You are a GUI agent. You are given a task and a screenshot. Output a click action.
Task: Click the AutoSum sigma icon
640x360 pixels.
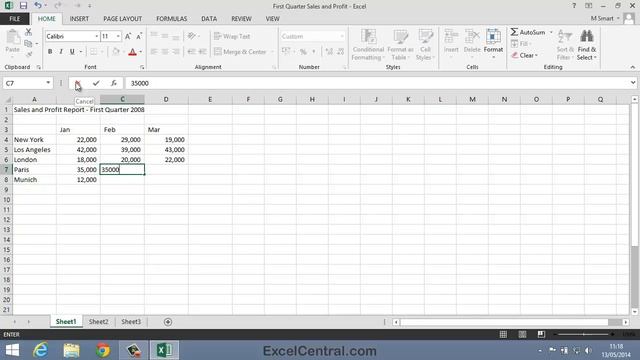click(x=514, y=32)
